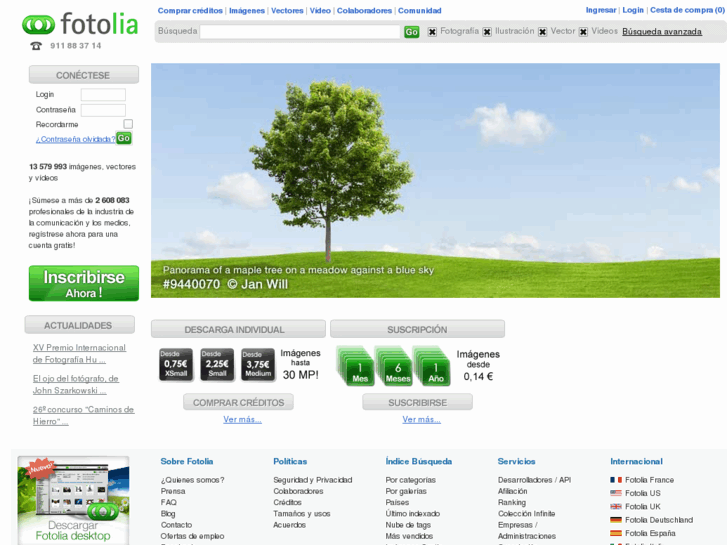Toggle the Videos search filter checkbox
The width and height of the screenshot is (727, 545).
[x=583, y=32]
